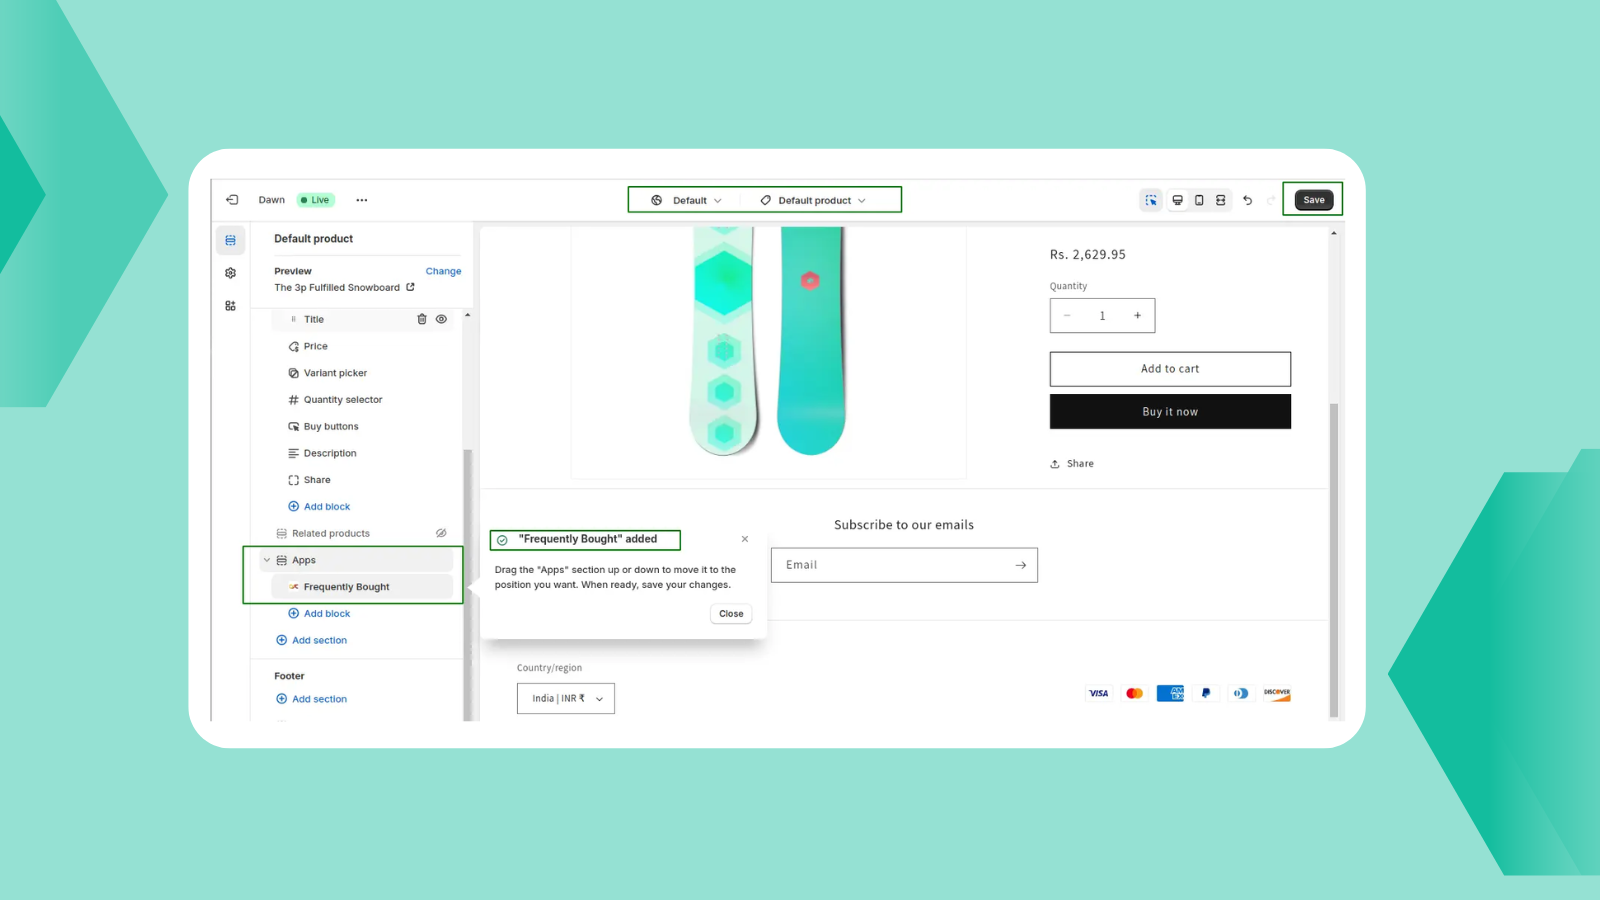Click the undo arrow icon
Image resolution: width=1600 pixels, height=900 pixels.
1247,200
